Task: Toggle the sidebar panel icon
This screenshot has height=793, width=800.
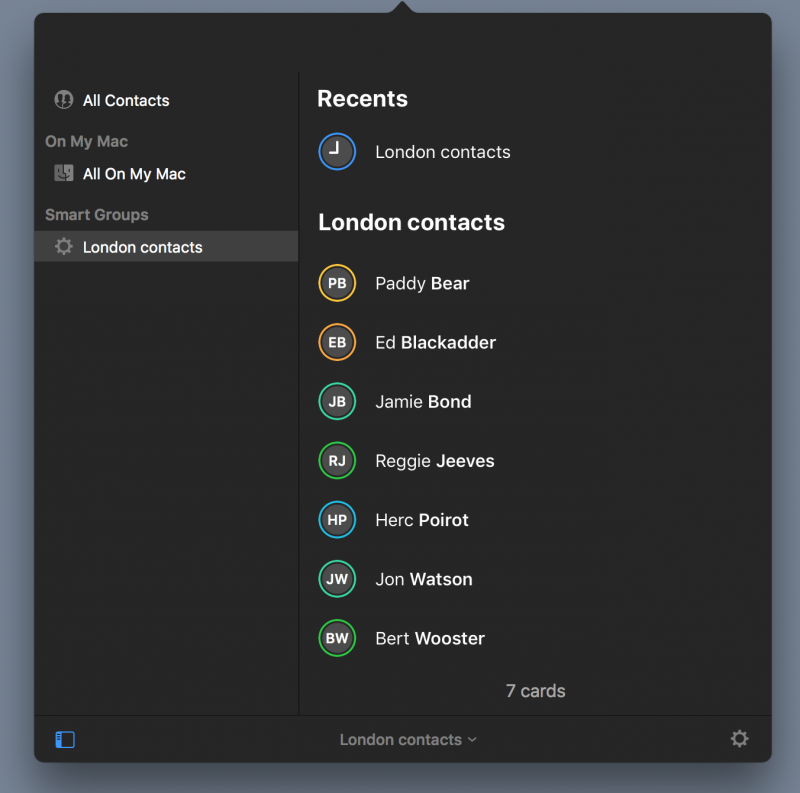Action: click(65, 739)
